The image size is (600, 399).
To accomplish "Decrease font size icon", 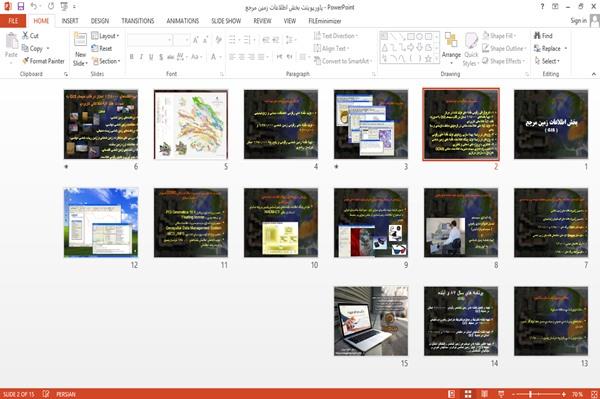I will pyautogui.click(x=205, y=40).
